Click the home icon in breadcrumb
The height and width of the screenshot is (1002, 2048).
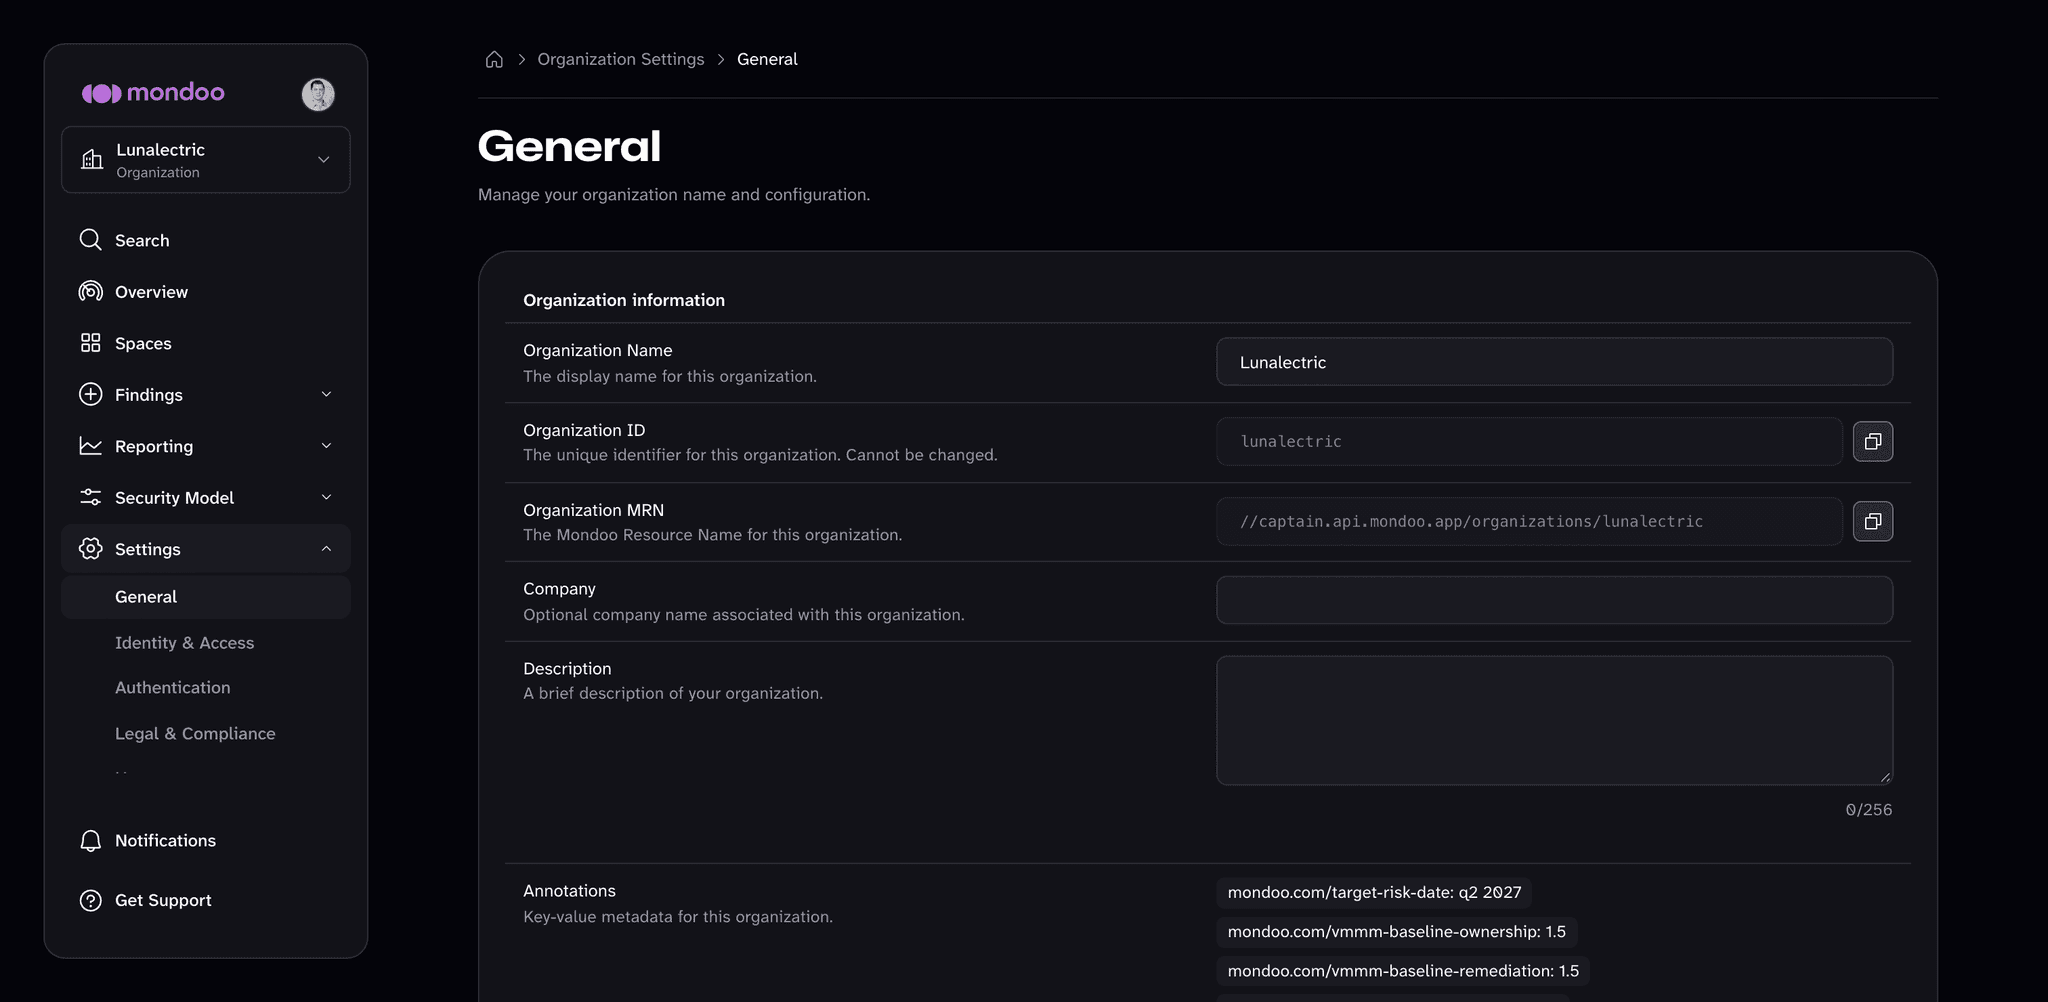(494, 59)
